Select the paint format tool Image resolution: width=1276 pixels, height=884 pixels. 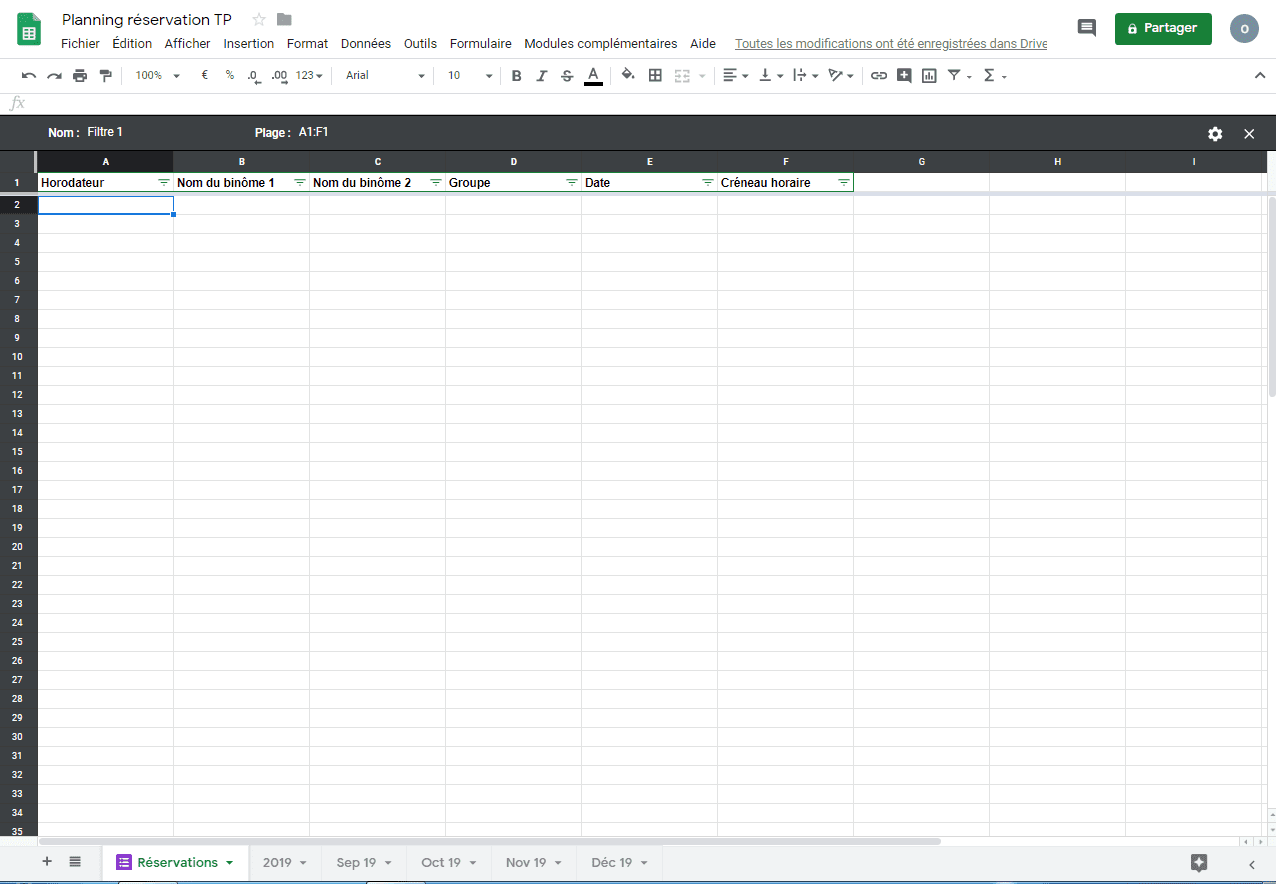coord(106,76)
